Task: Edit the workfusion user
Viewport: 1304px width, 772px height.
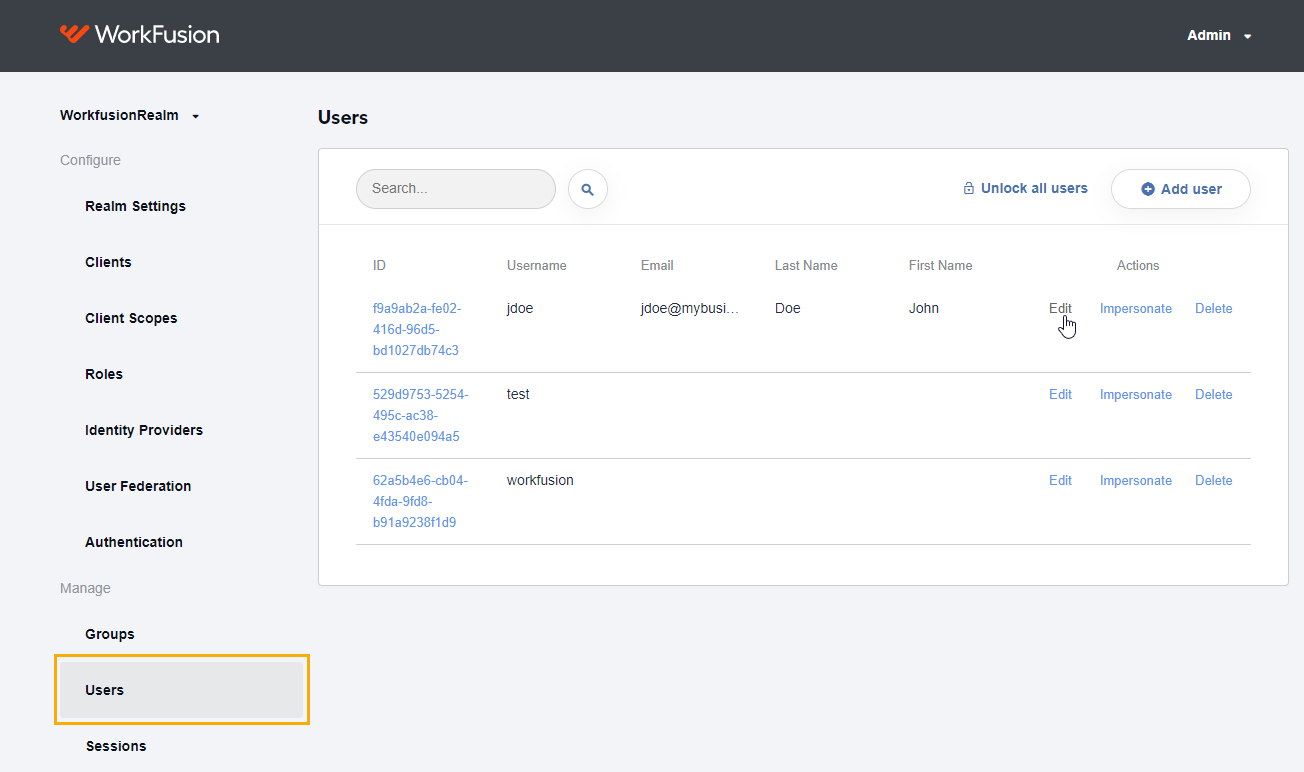Action: (1060, 480)
